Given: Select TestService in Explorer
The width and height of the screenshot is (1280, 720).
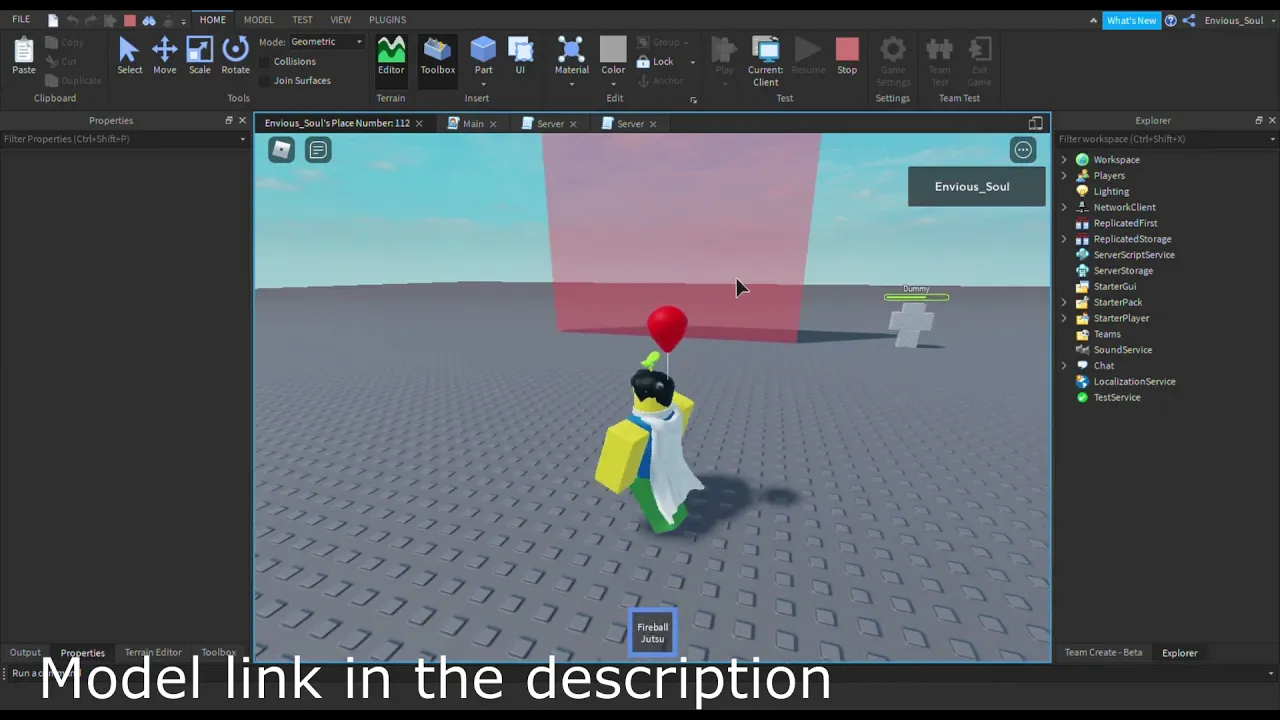Looking at the screenshot, I should coord(1116,398).
